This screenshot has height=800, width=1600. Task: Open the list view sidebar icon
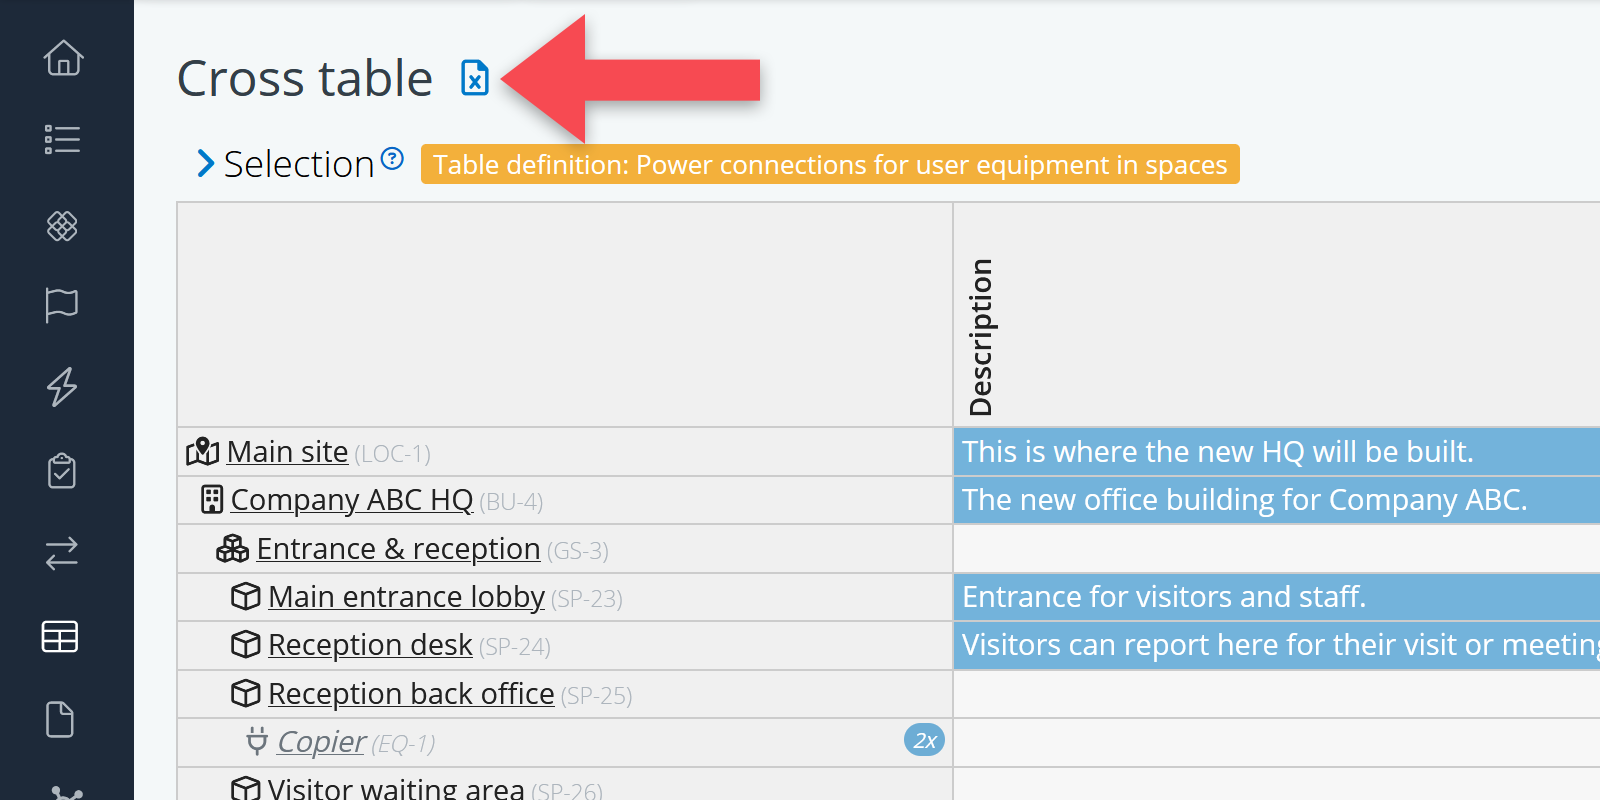pyautogui.click(x=62, y=140)
